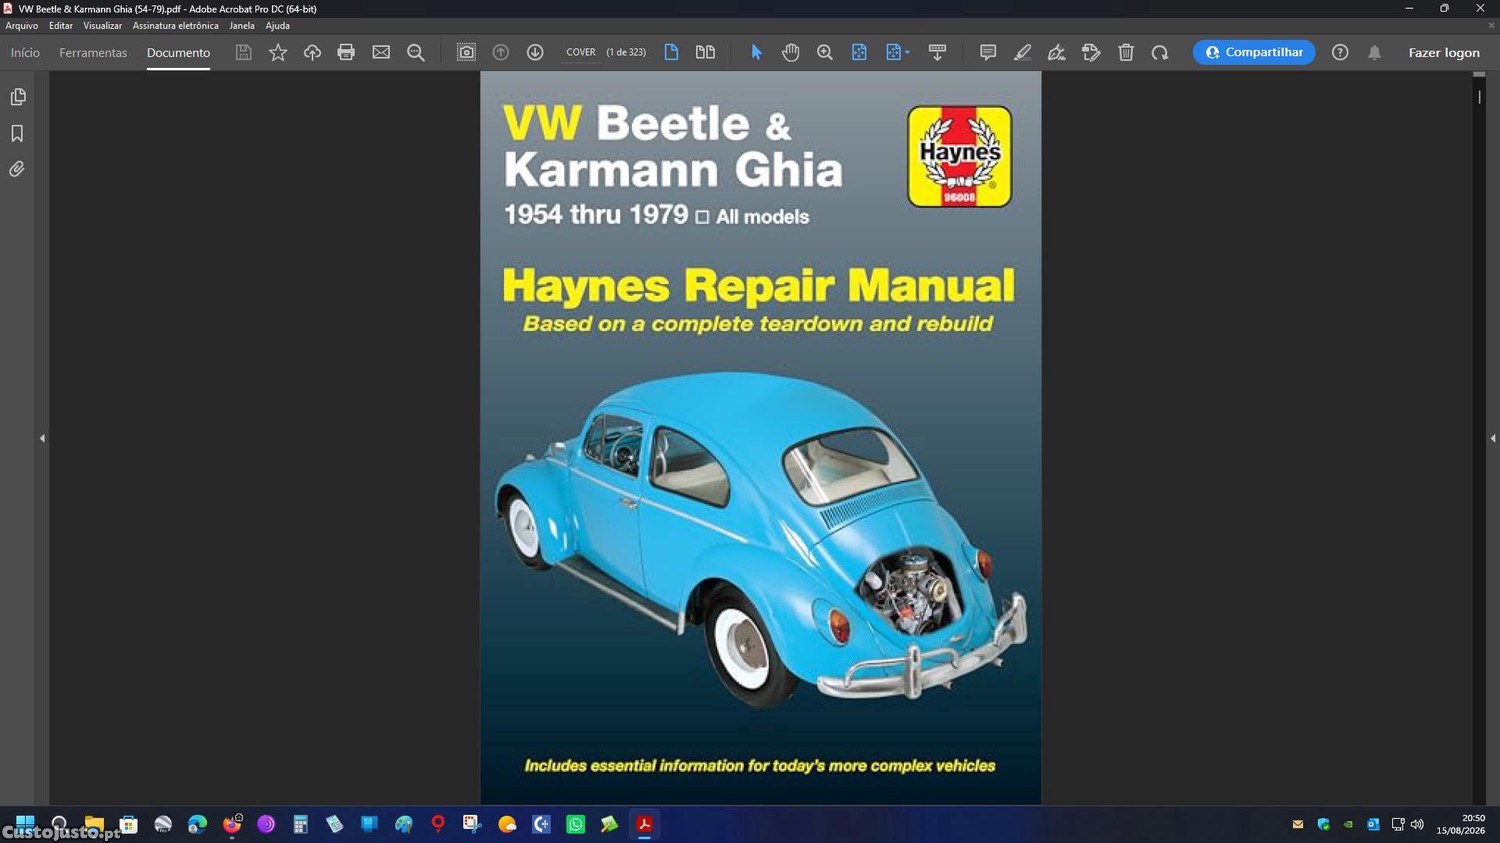Open the Visualizar menu
Viewport: 1500px width, 843px height.
[x=102, y=26]
